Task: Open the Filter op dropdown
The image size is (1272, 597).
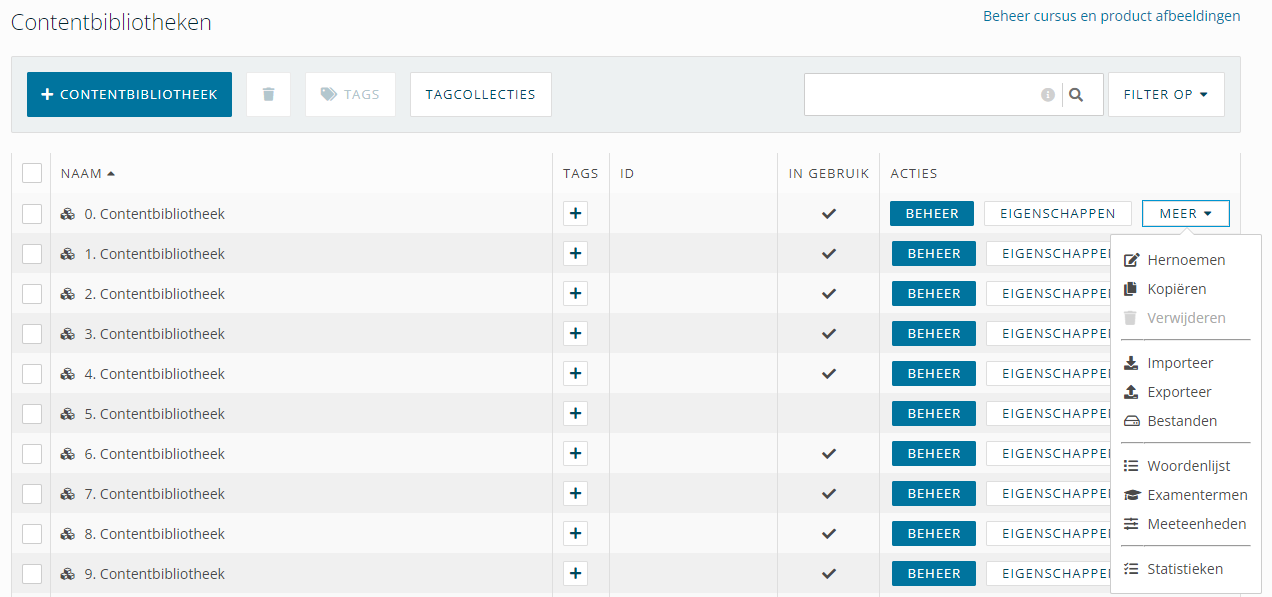Action: tap(1166, 94)
